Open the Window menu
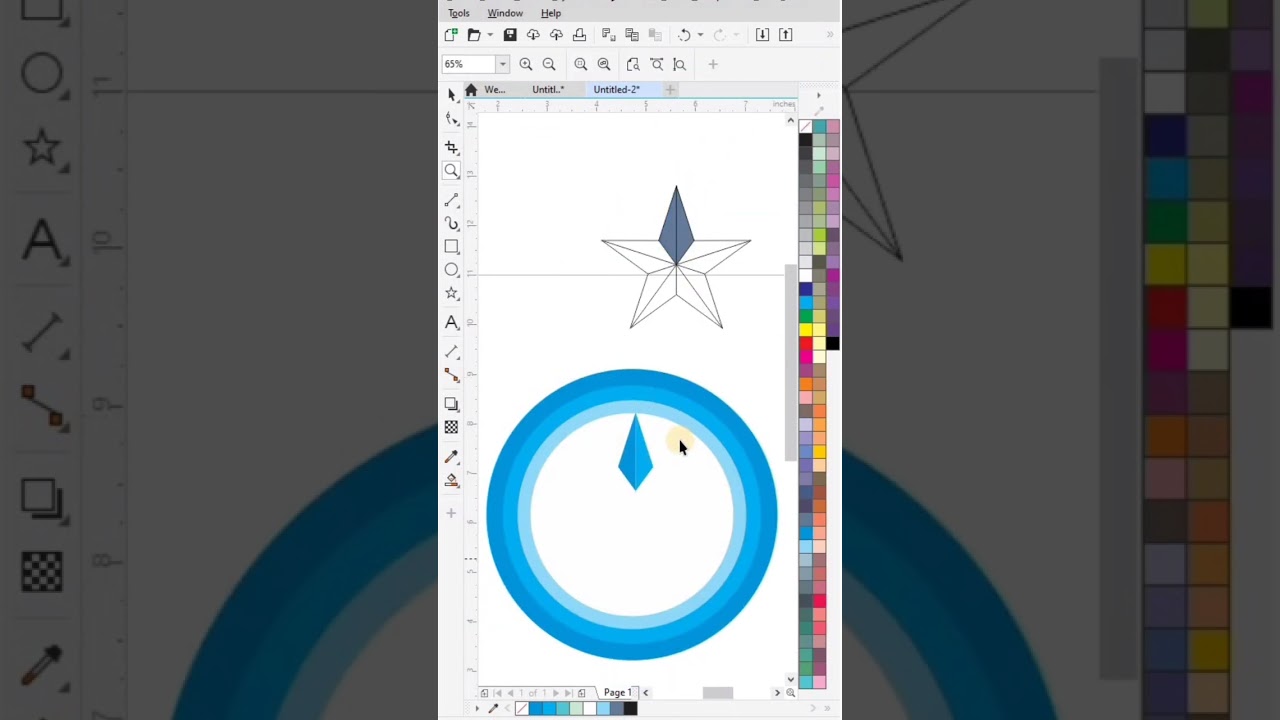 pos(505,13)
